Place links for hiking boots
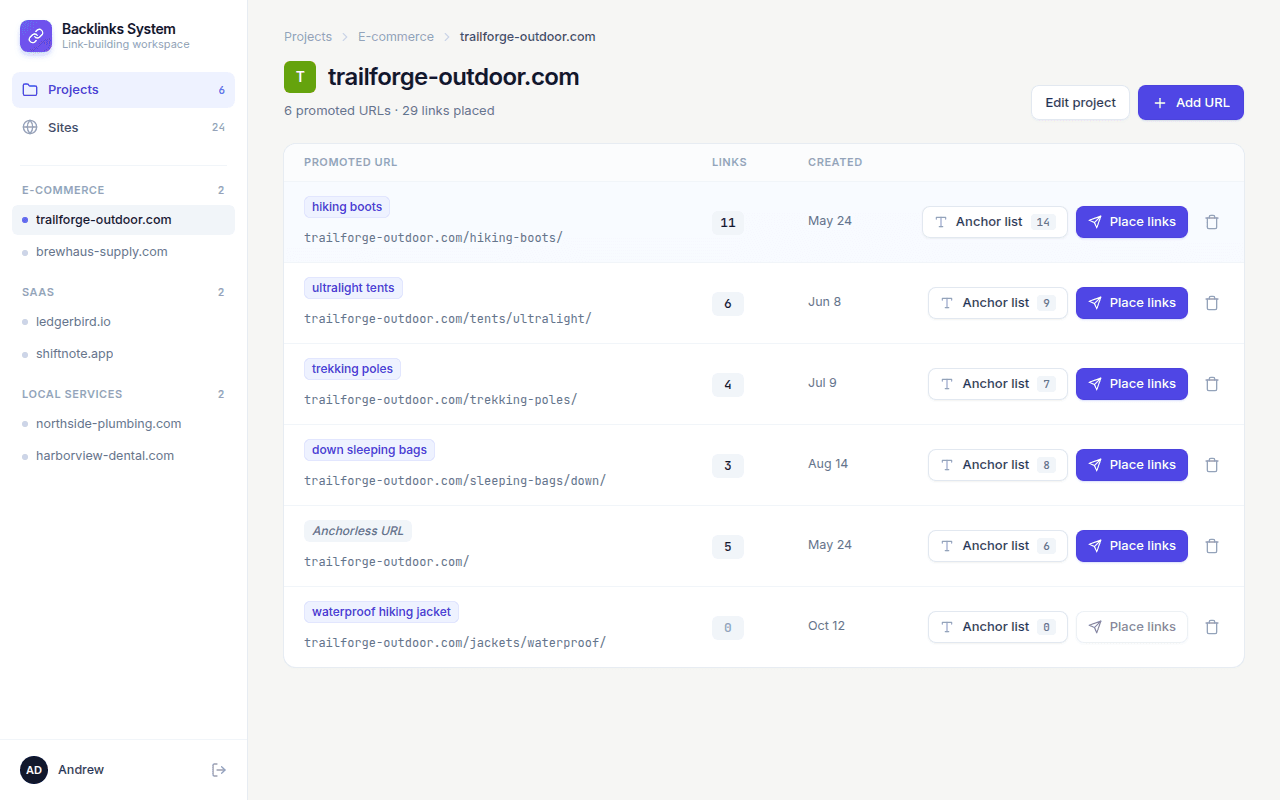Screen dimensions: 1280x800 point(1132,222)
